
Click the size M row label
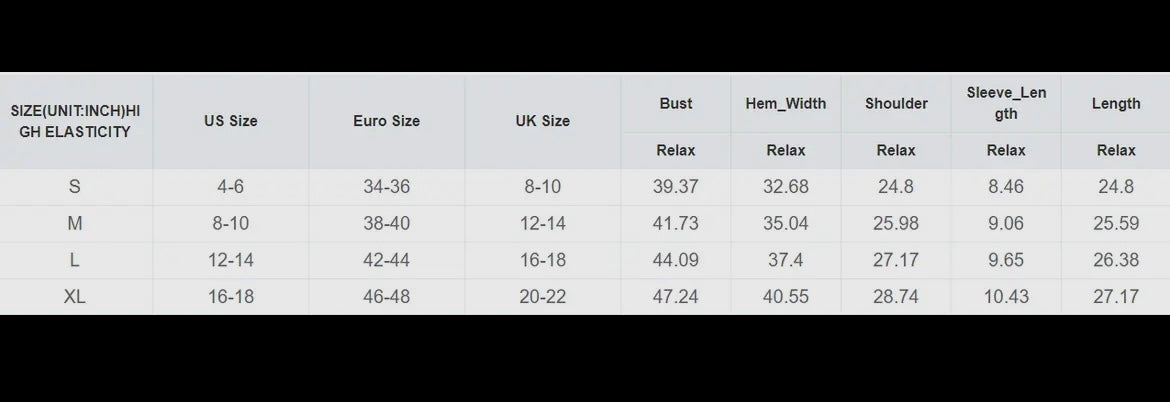pyautogui.click(x=75, y=224)
